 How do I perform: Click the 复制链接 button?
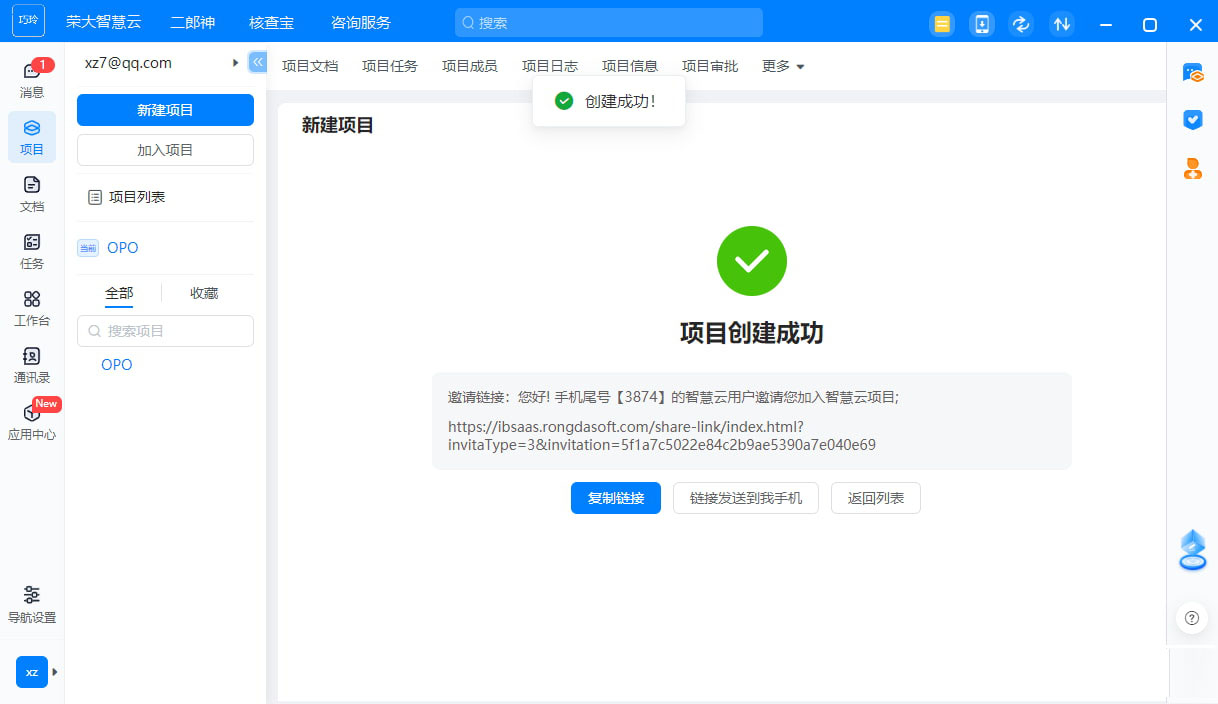[615, 498]
